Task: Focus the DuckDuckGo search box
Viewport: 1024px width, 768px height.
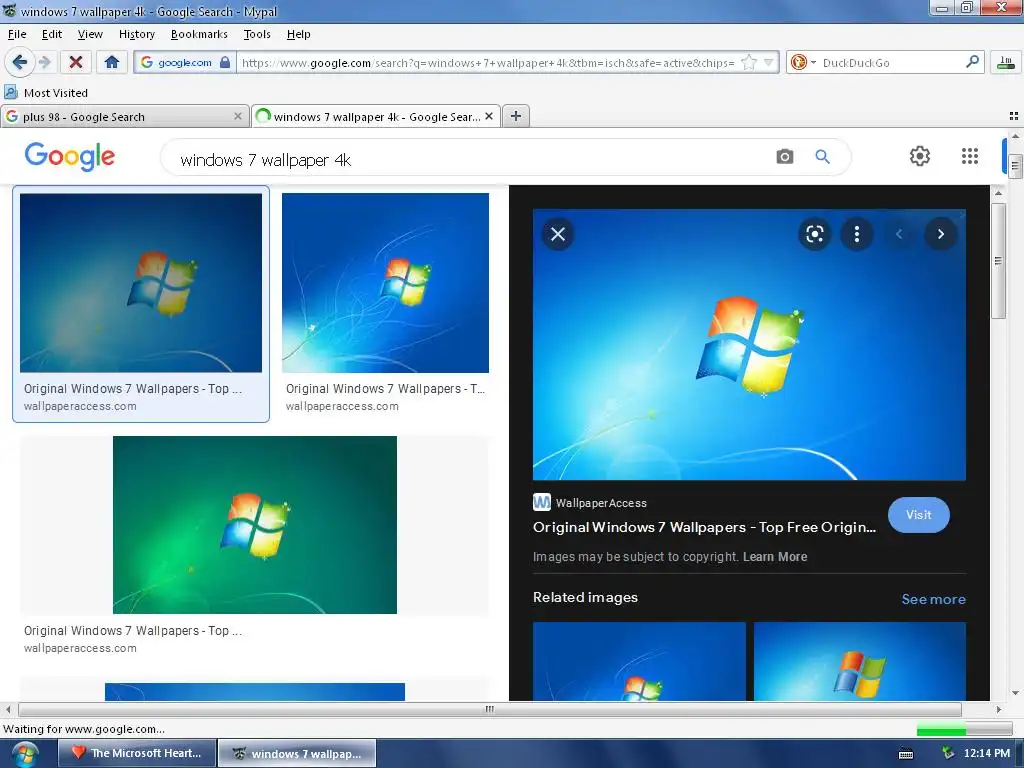Action: (x=891, y=63)
